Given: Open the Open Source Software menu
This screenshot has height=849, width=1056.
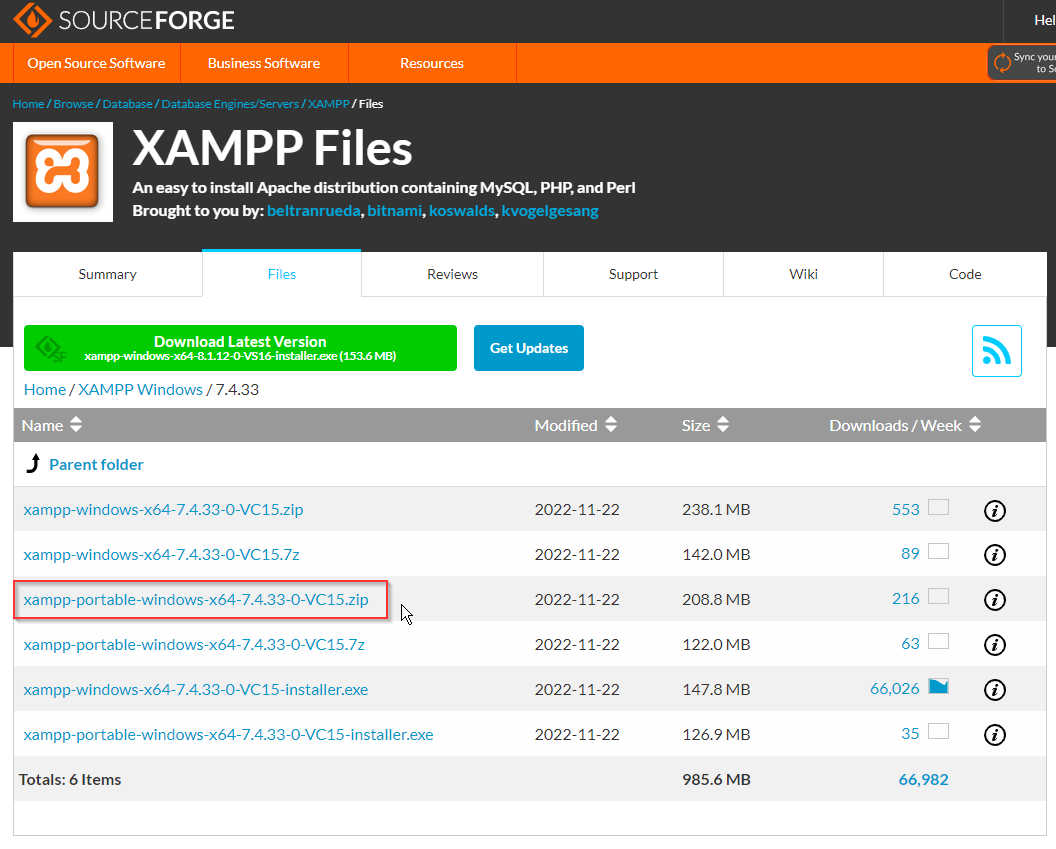Looking at the screenshot, I should pos(96,63).
